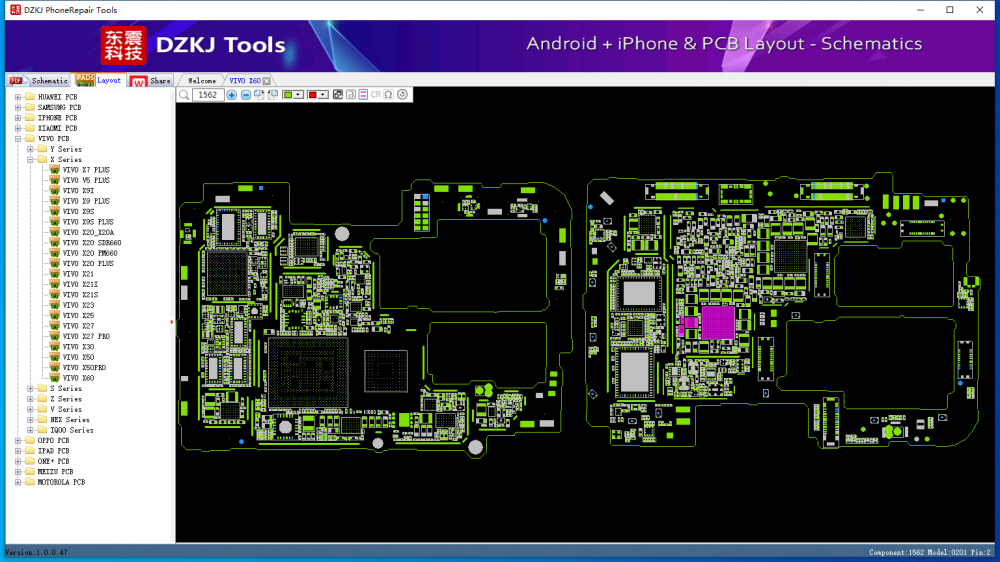Click the Omega symbol toolbar icon
The height and width of the screenshot is (562, 1000).
point(388,95)
